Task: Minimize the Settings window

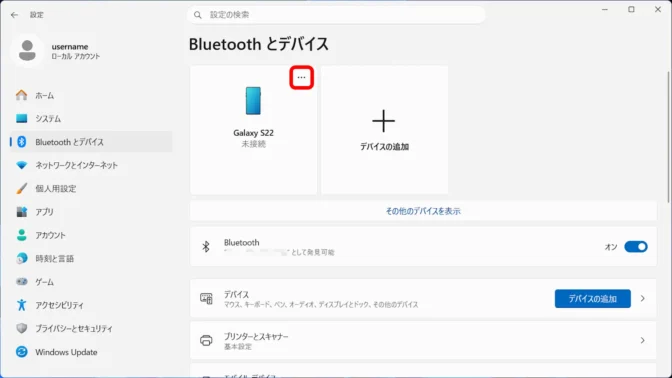Action: click(x=605, y=9)
